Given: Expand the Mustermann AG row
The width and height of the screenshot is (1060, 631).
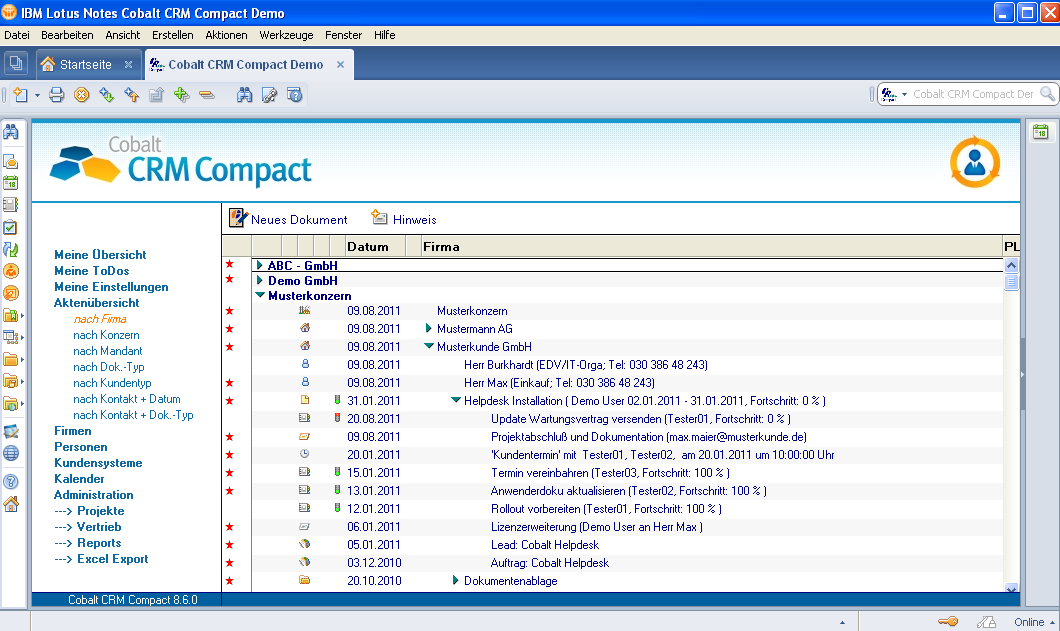Looking at the screenshot, I should 429,328.
